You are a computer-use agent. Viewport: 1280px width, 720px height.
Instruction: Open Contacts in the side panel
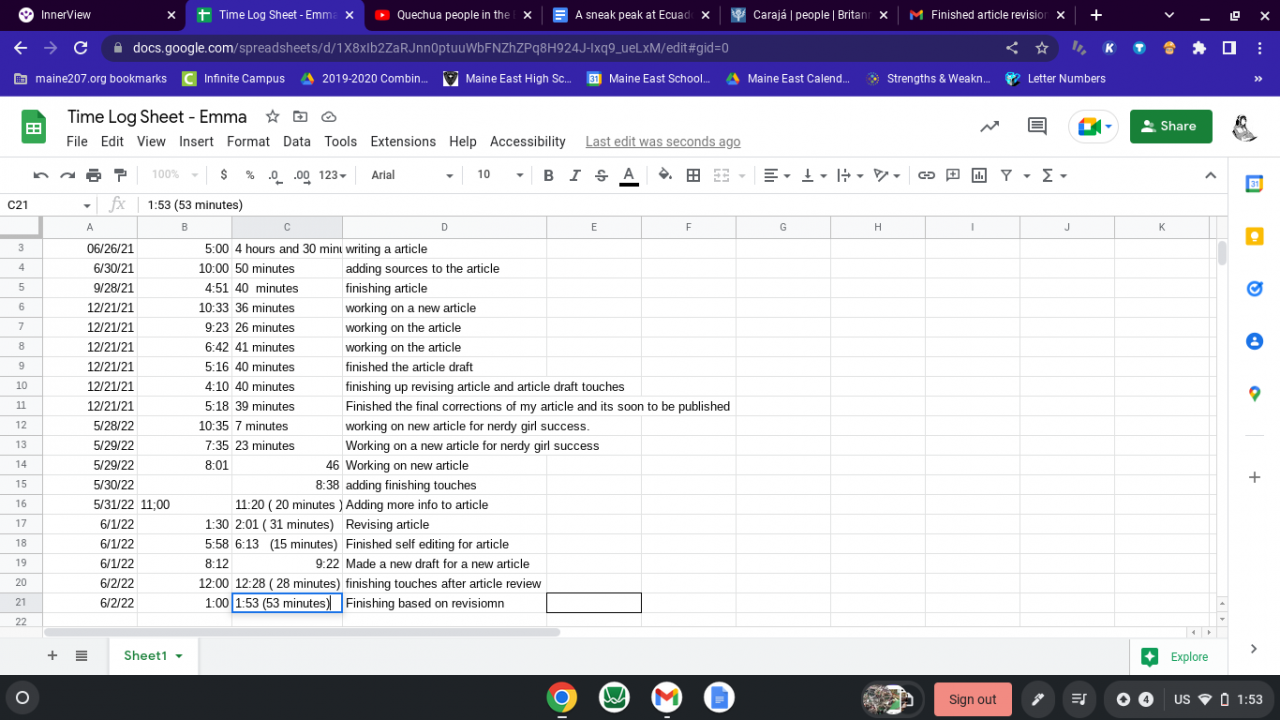point(1254,342)
